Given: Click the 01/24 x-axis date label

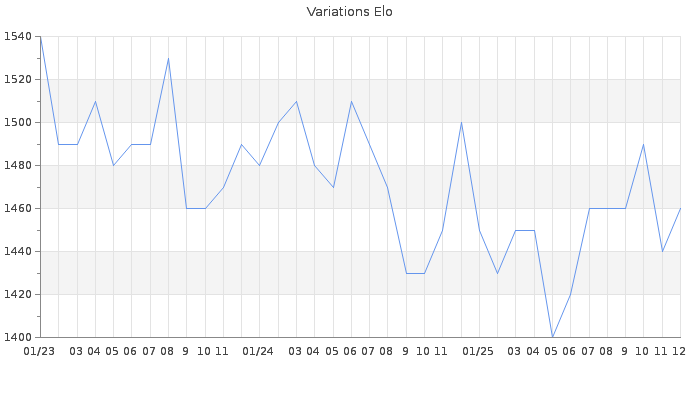Looking at the screenshot, I should pyautogui.click(x=259, y=351).
